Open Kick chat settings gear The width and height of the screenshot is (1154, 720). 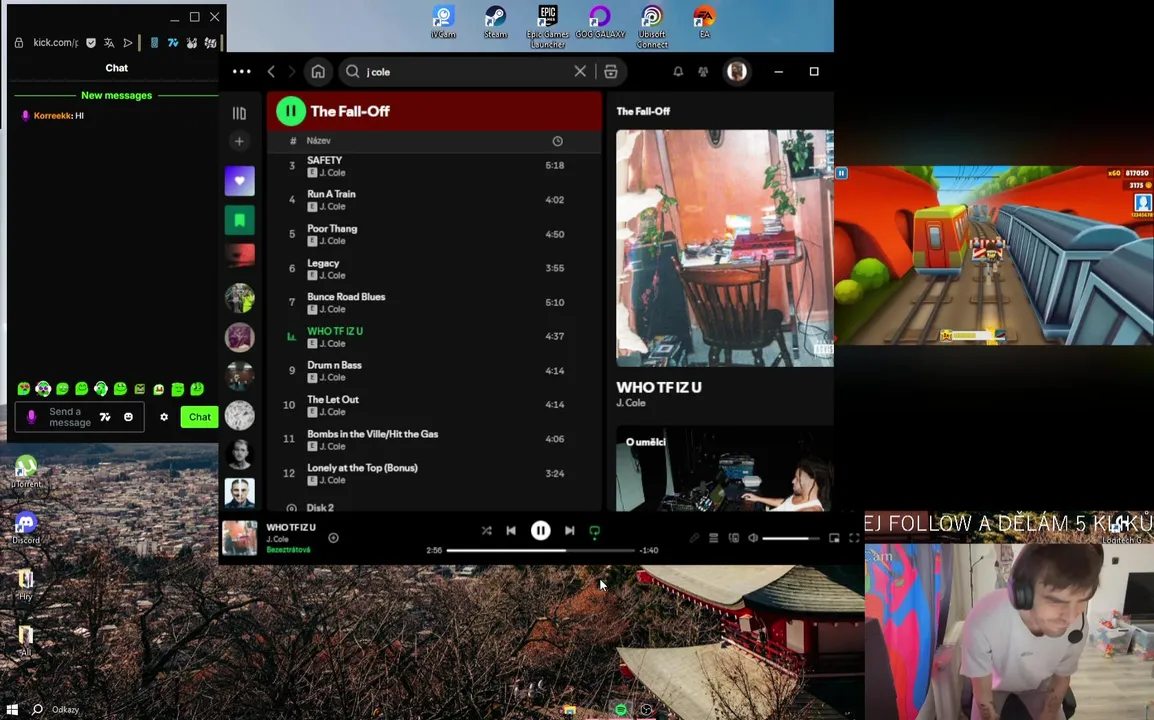click(x=164, y=417)
